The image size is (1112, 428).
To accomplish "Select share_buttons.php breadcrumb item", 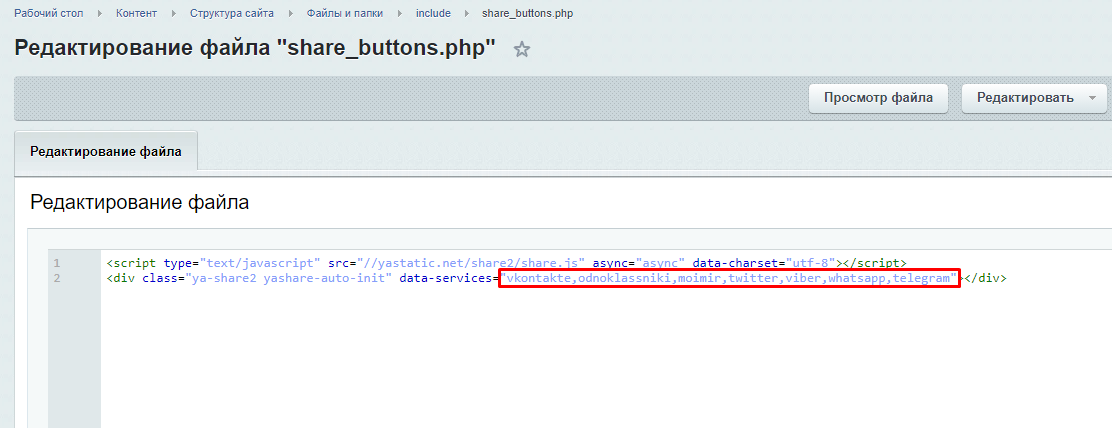I will pos(528,13).
